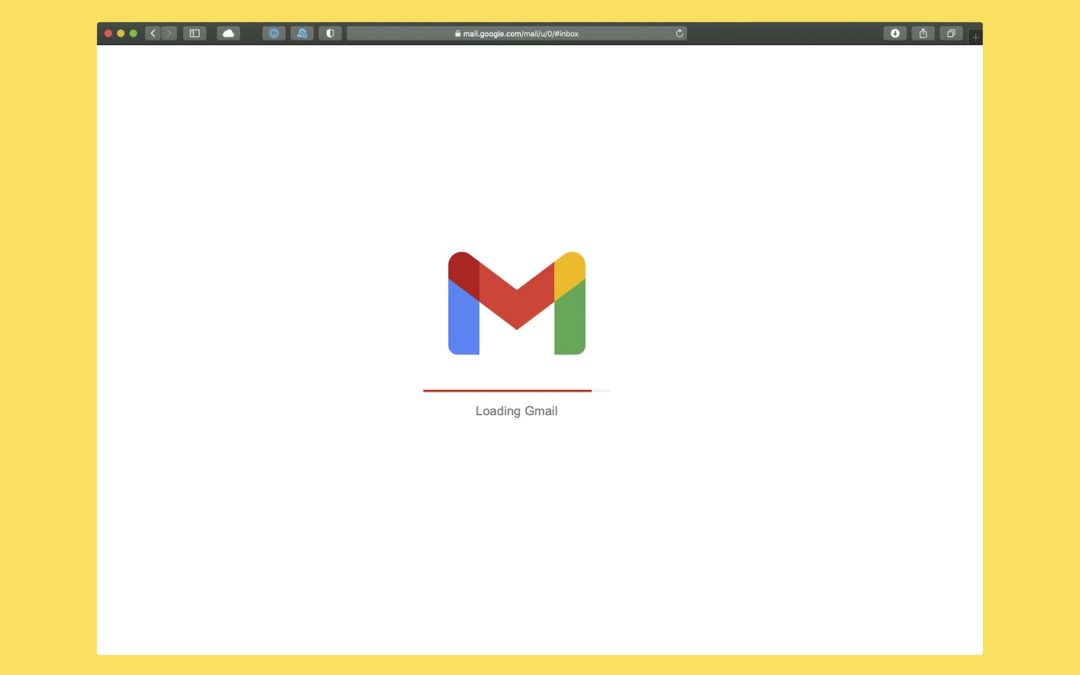1080x675 pixels.
Task: Open the Share menu
Action: 923,33
